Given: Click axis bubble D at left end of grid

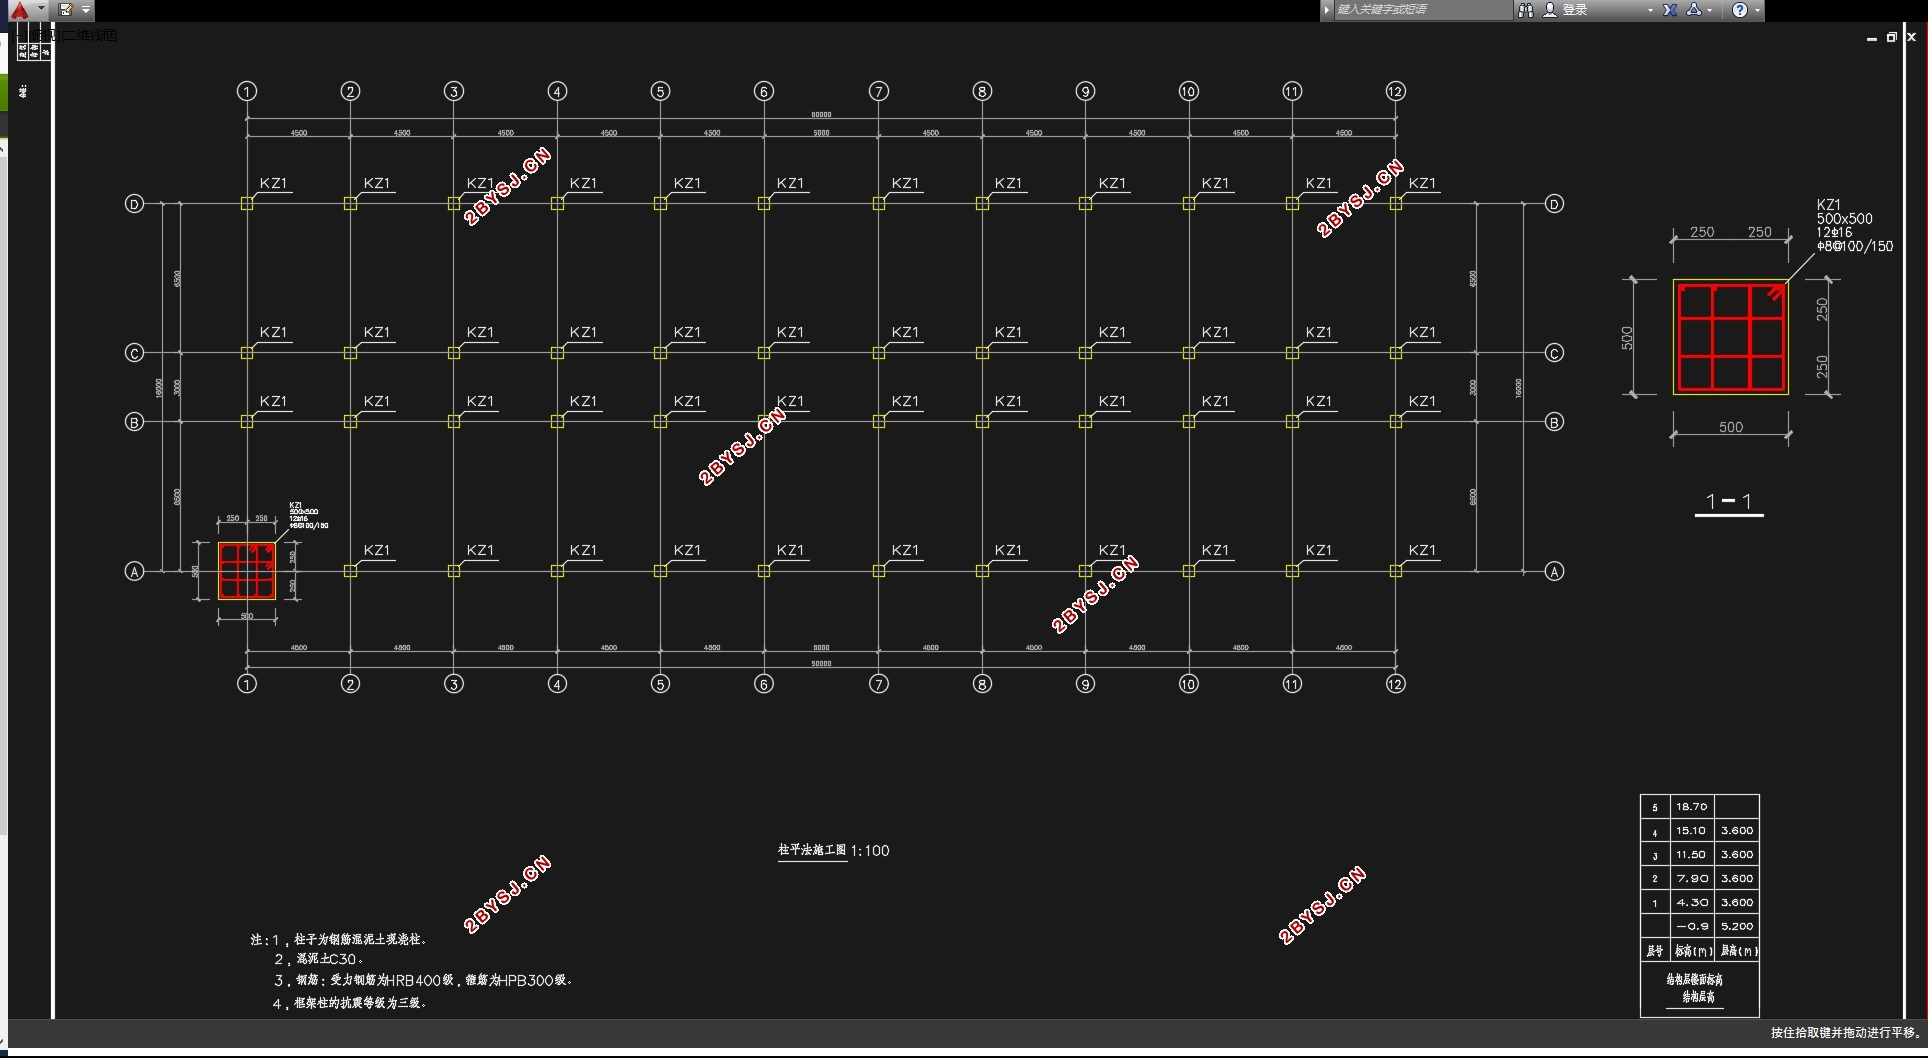Looking at the screenshot, I should (134, 204).
